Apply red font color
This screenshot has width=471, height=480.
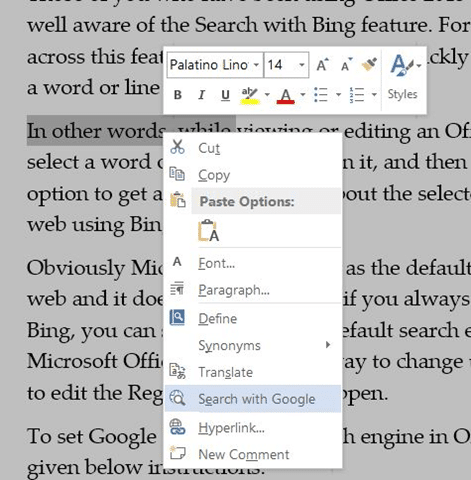coord(286,96)
